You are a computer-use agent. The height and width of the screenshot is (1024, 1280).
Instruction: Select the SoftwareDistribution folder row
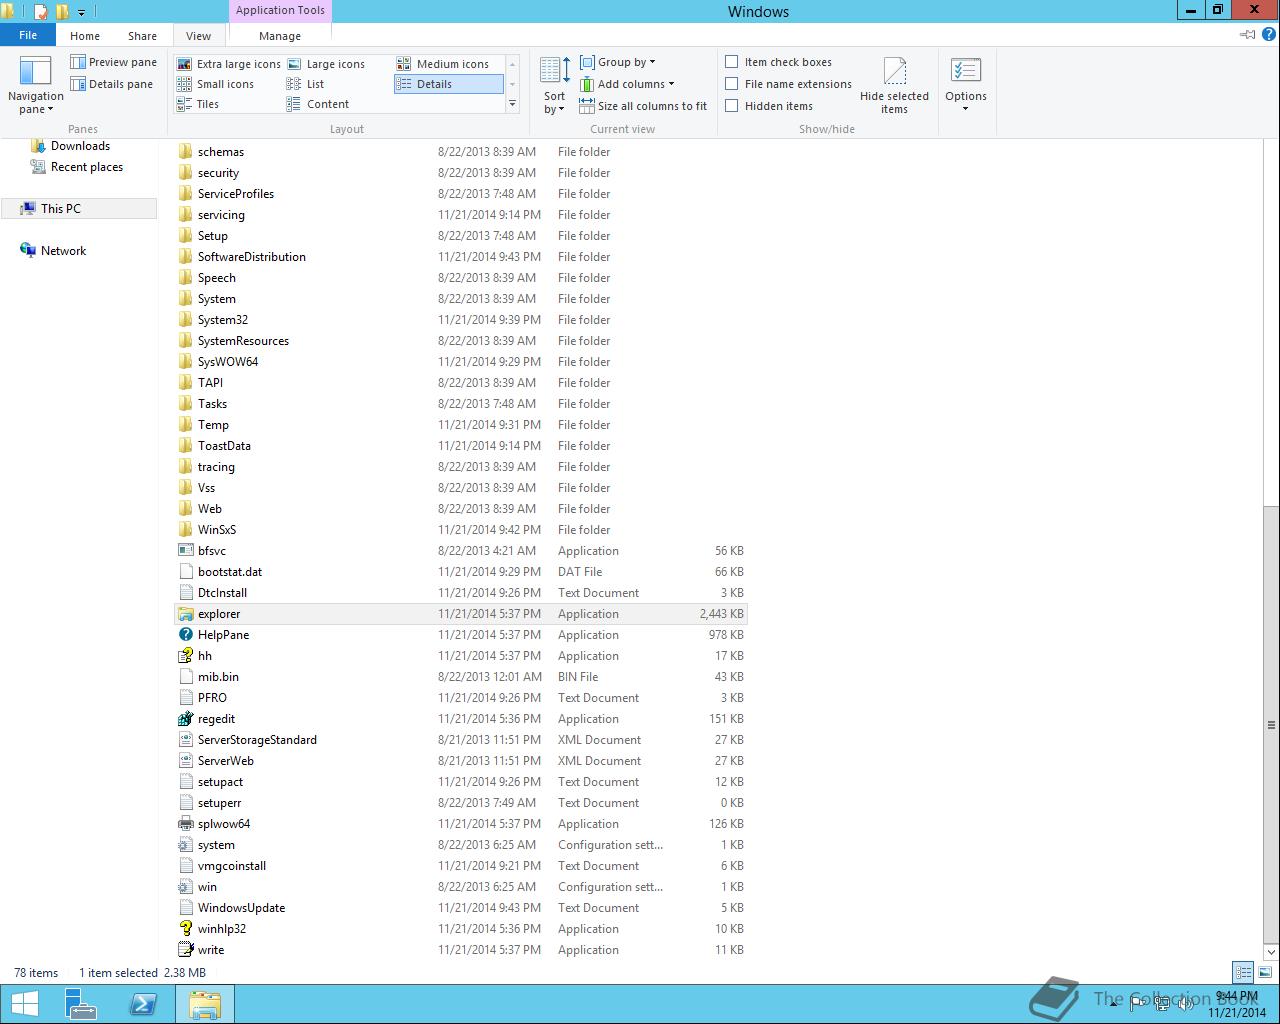(461, 257)
